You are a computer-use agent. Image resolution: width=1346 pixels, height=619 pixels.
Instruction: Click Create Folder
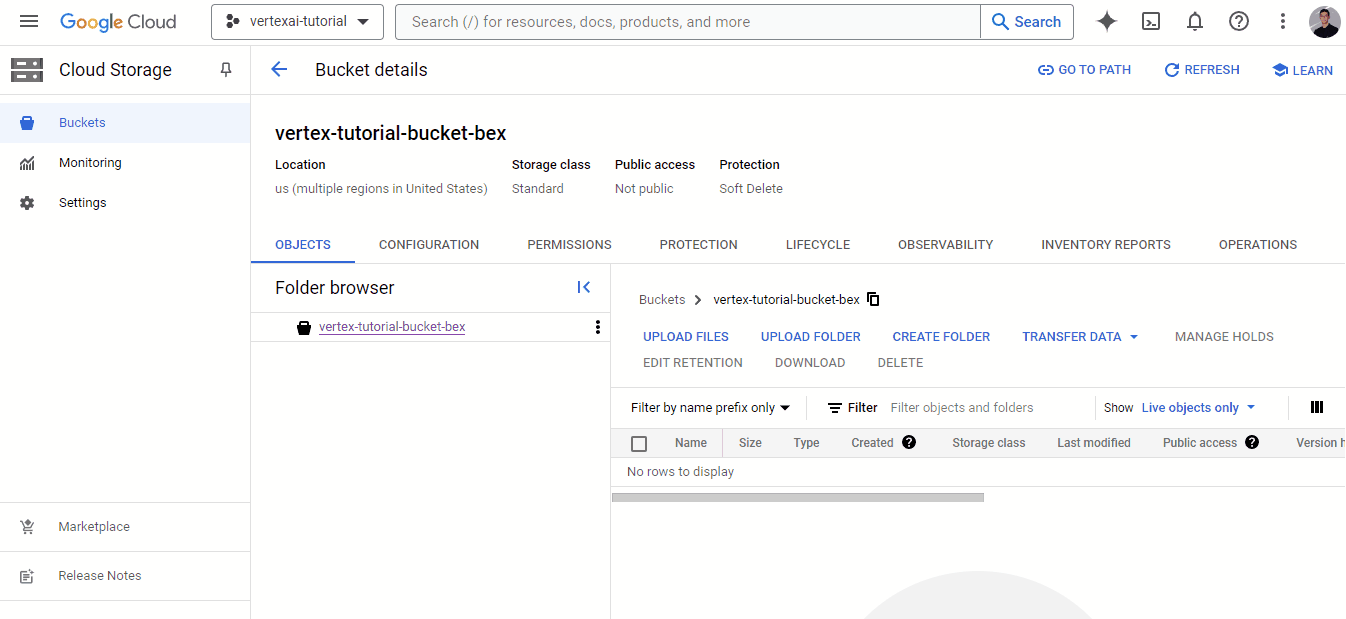941,337
